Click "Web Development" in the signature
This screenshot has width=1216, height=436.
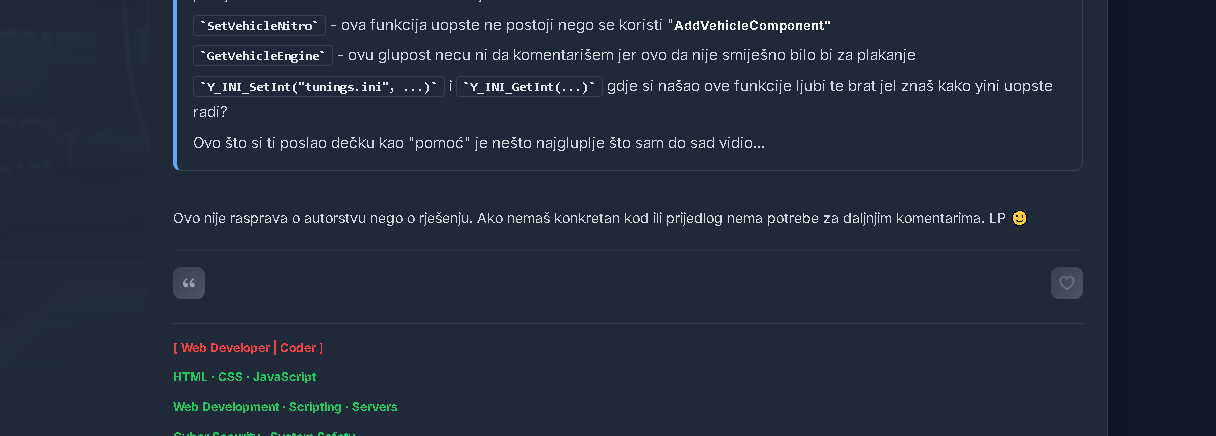coord(226,407)
